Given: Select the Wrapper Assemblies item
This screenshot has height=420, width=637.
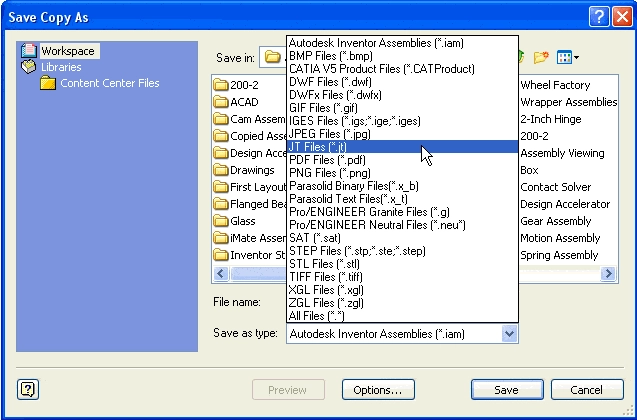Looking at the screenshot, I should pyautogui.click(x=569, y=102).
